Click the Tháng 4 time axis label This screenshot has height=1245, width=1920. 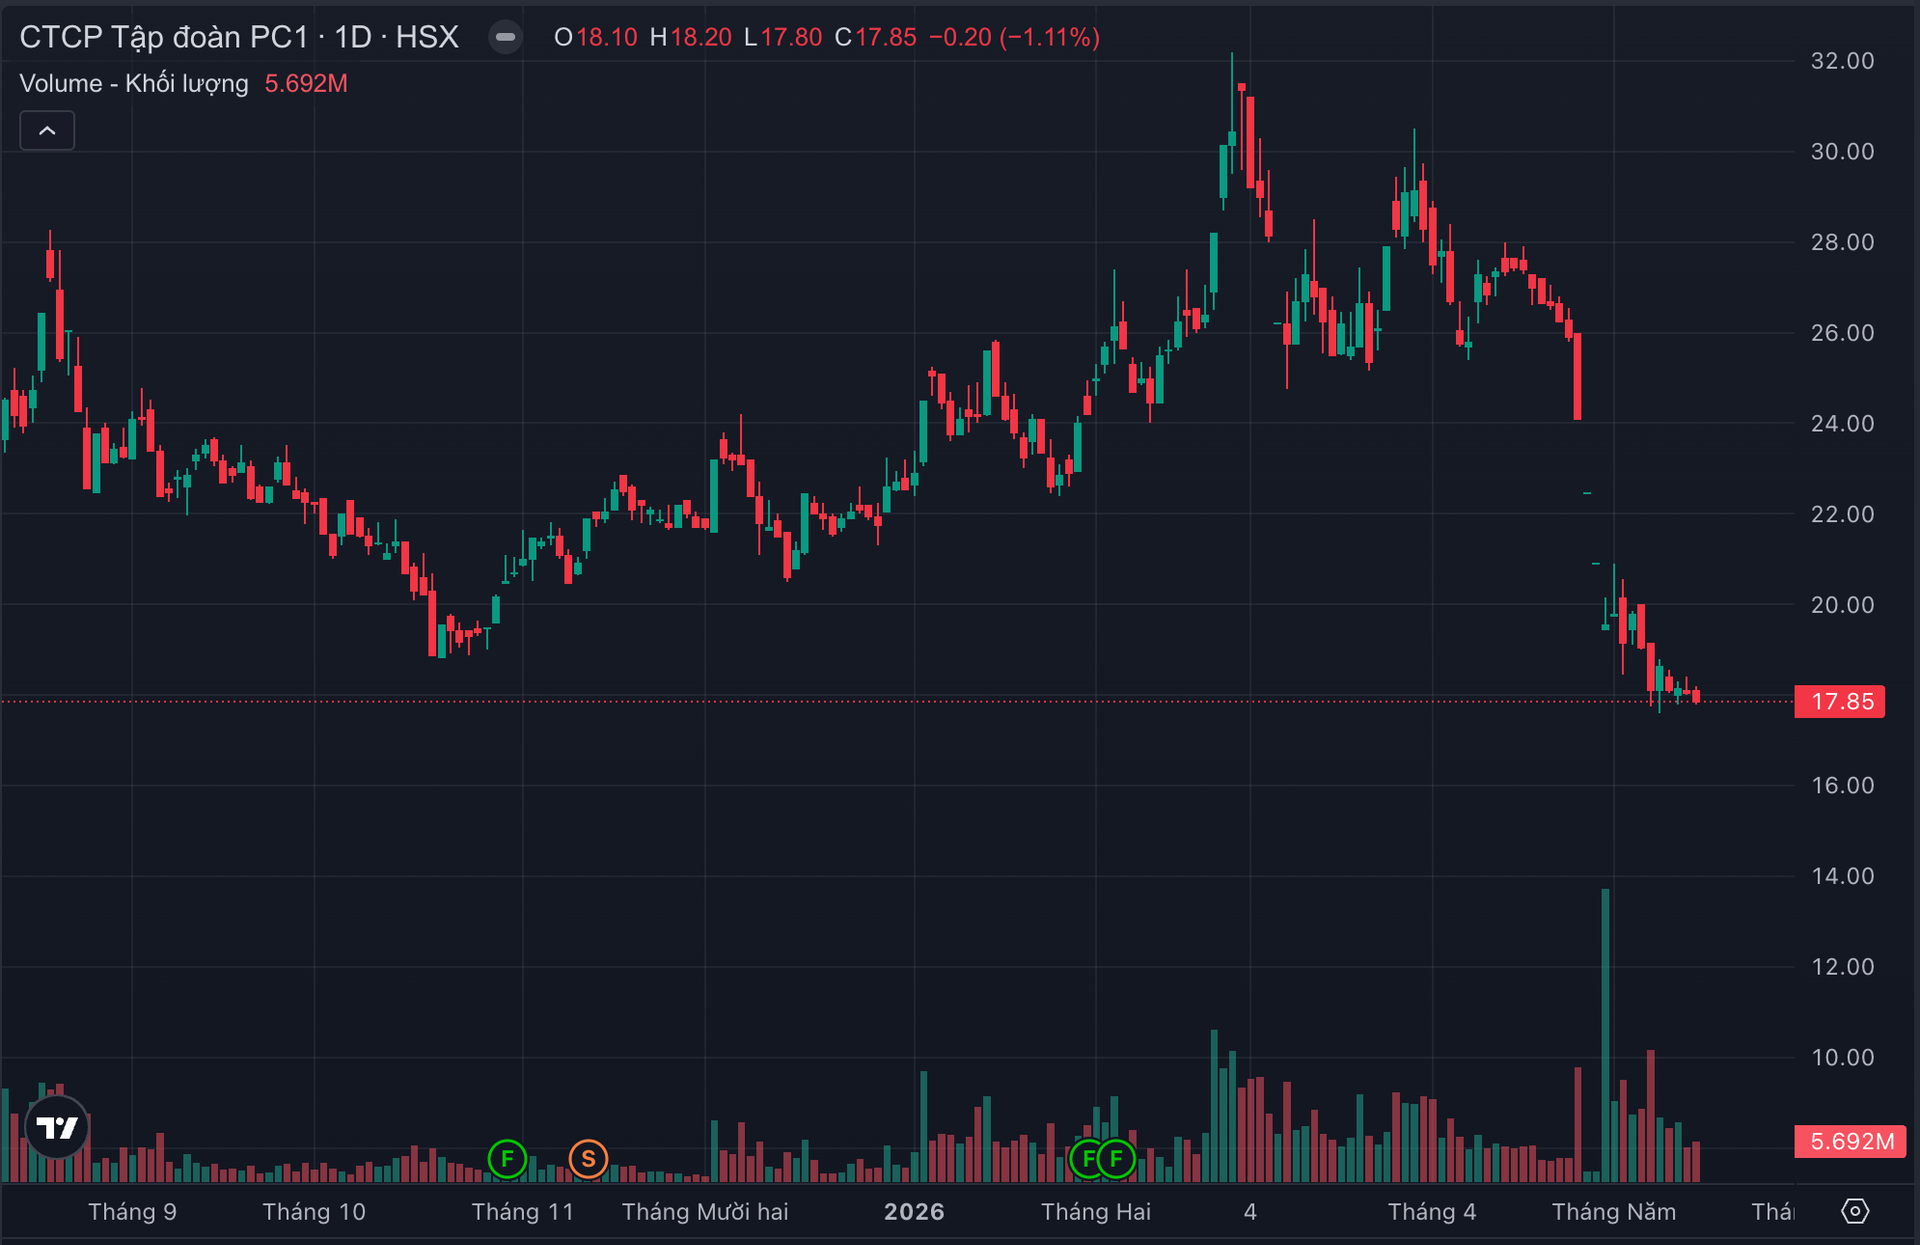point(1432,1212)
